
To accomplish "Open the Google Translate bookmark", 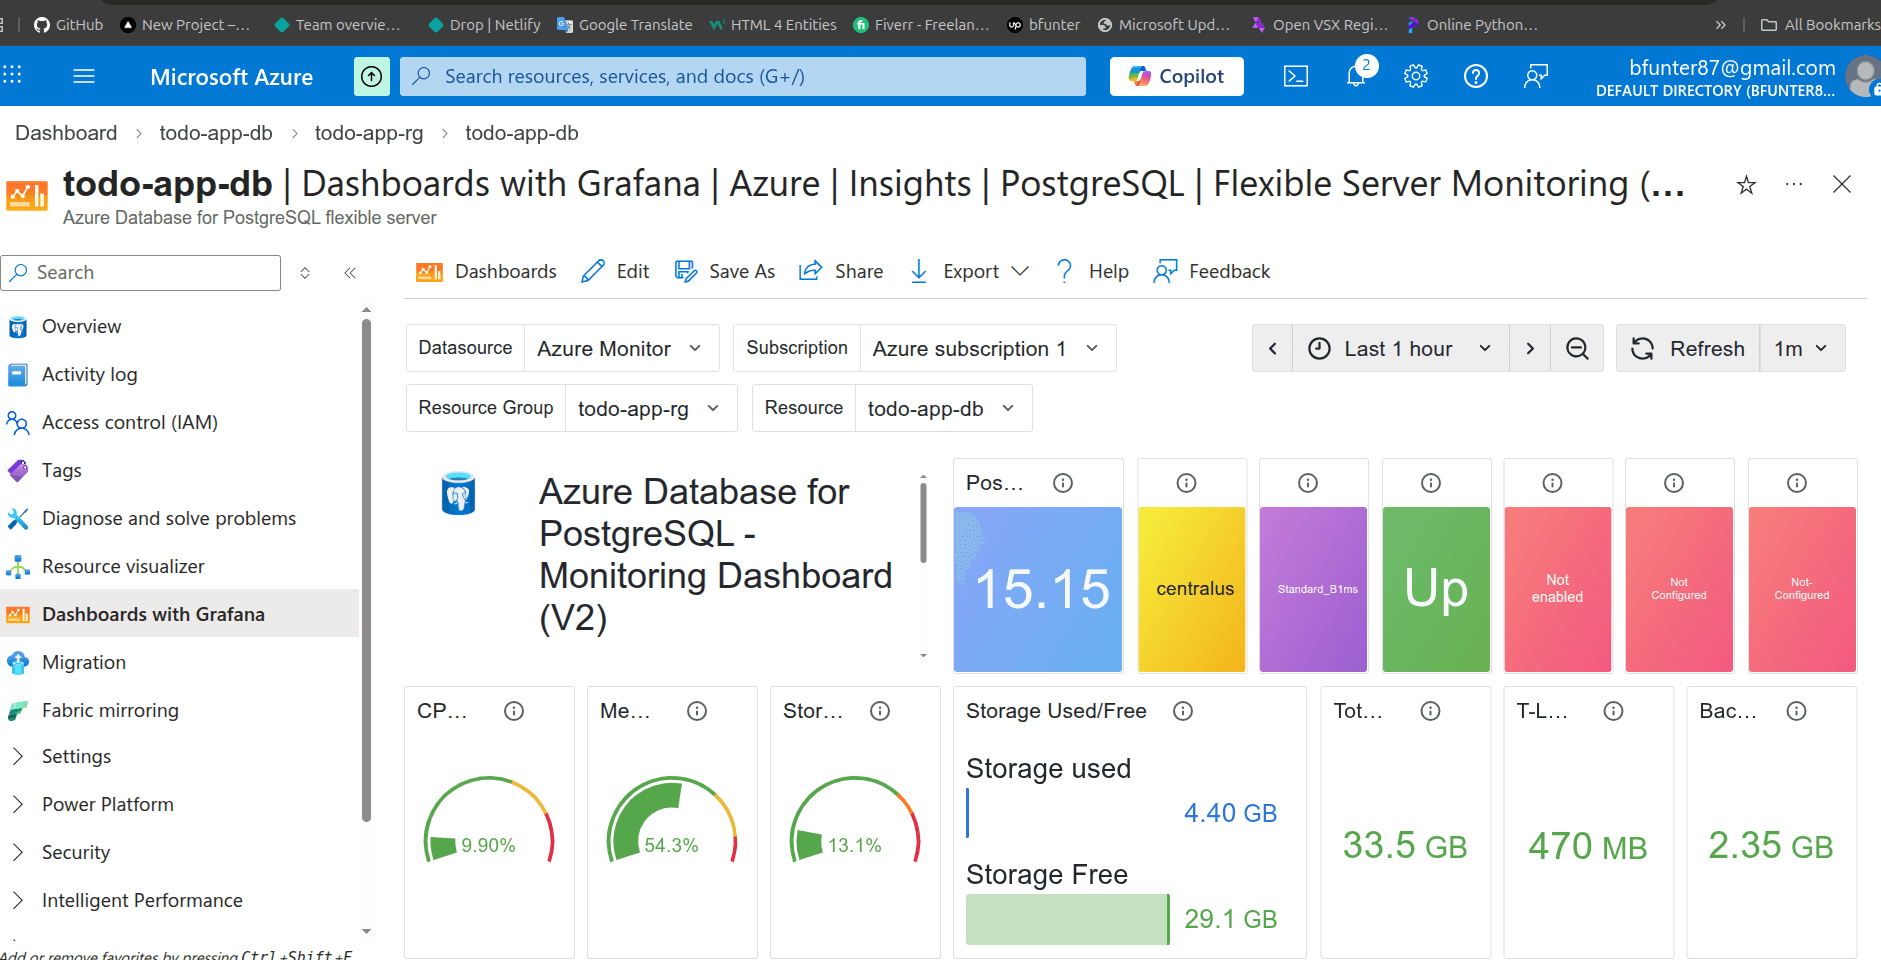I will click(625, 25).
